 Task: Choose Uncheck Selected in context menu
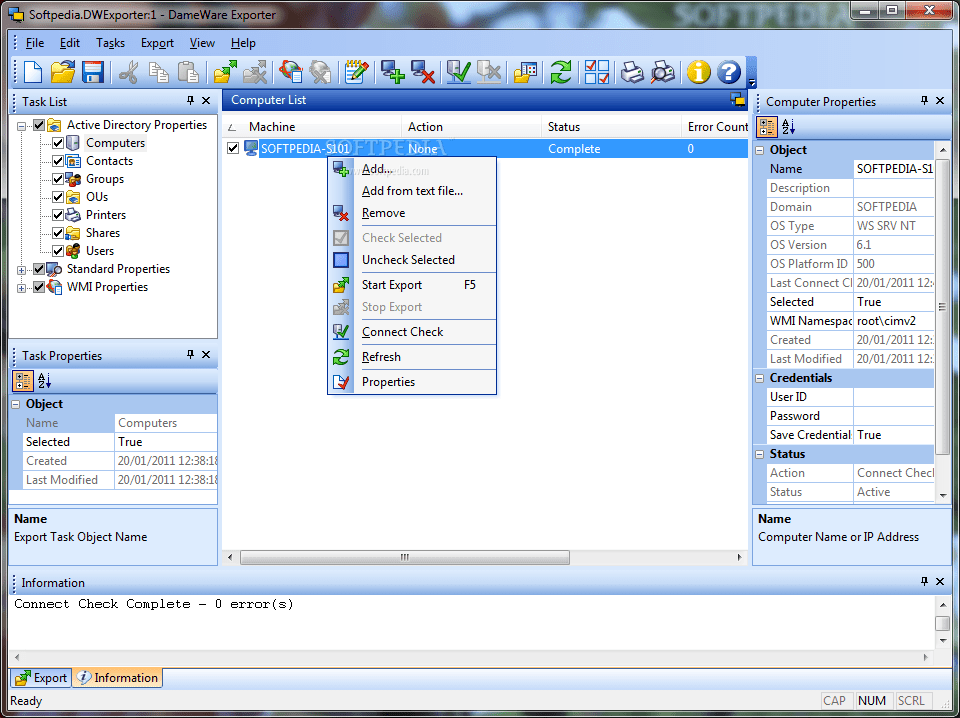tap(412, 260)
